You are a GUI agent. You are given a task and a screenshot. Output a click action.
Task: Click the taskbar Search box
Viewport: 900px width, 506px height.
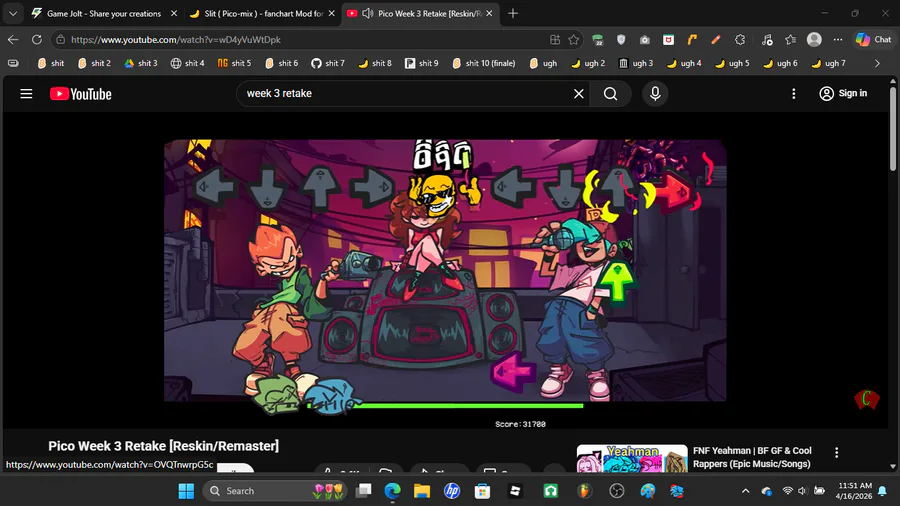point(275,491)
